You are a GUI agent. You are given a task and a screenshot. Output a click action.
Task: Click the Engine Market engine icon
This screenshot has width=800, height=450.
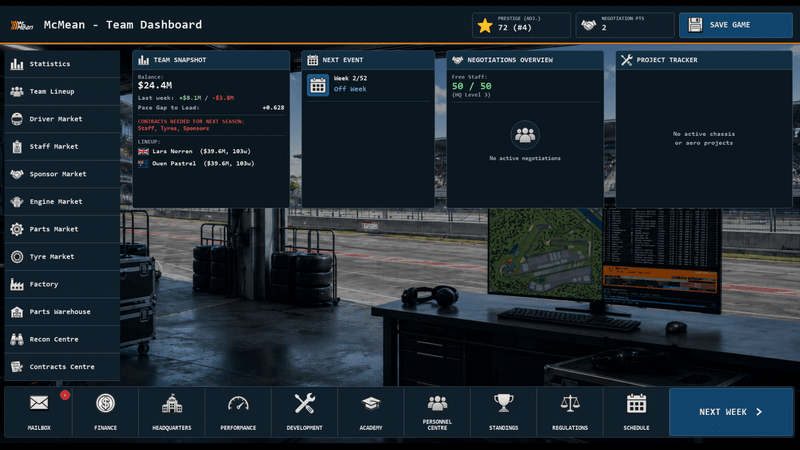tap(17, 202)
